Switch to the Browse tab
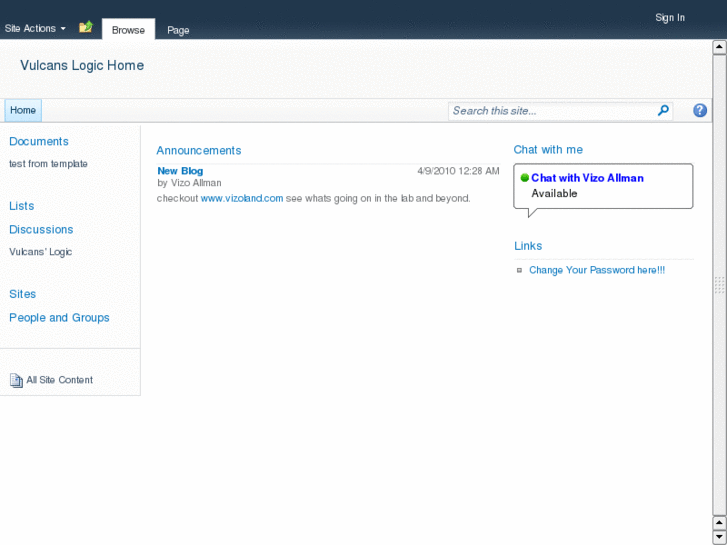The width and height of the screenshot is (727, 545). coord(128,30)
